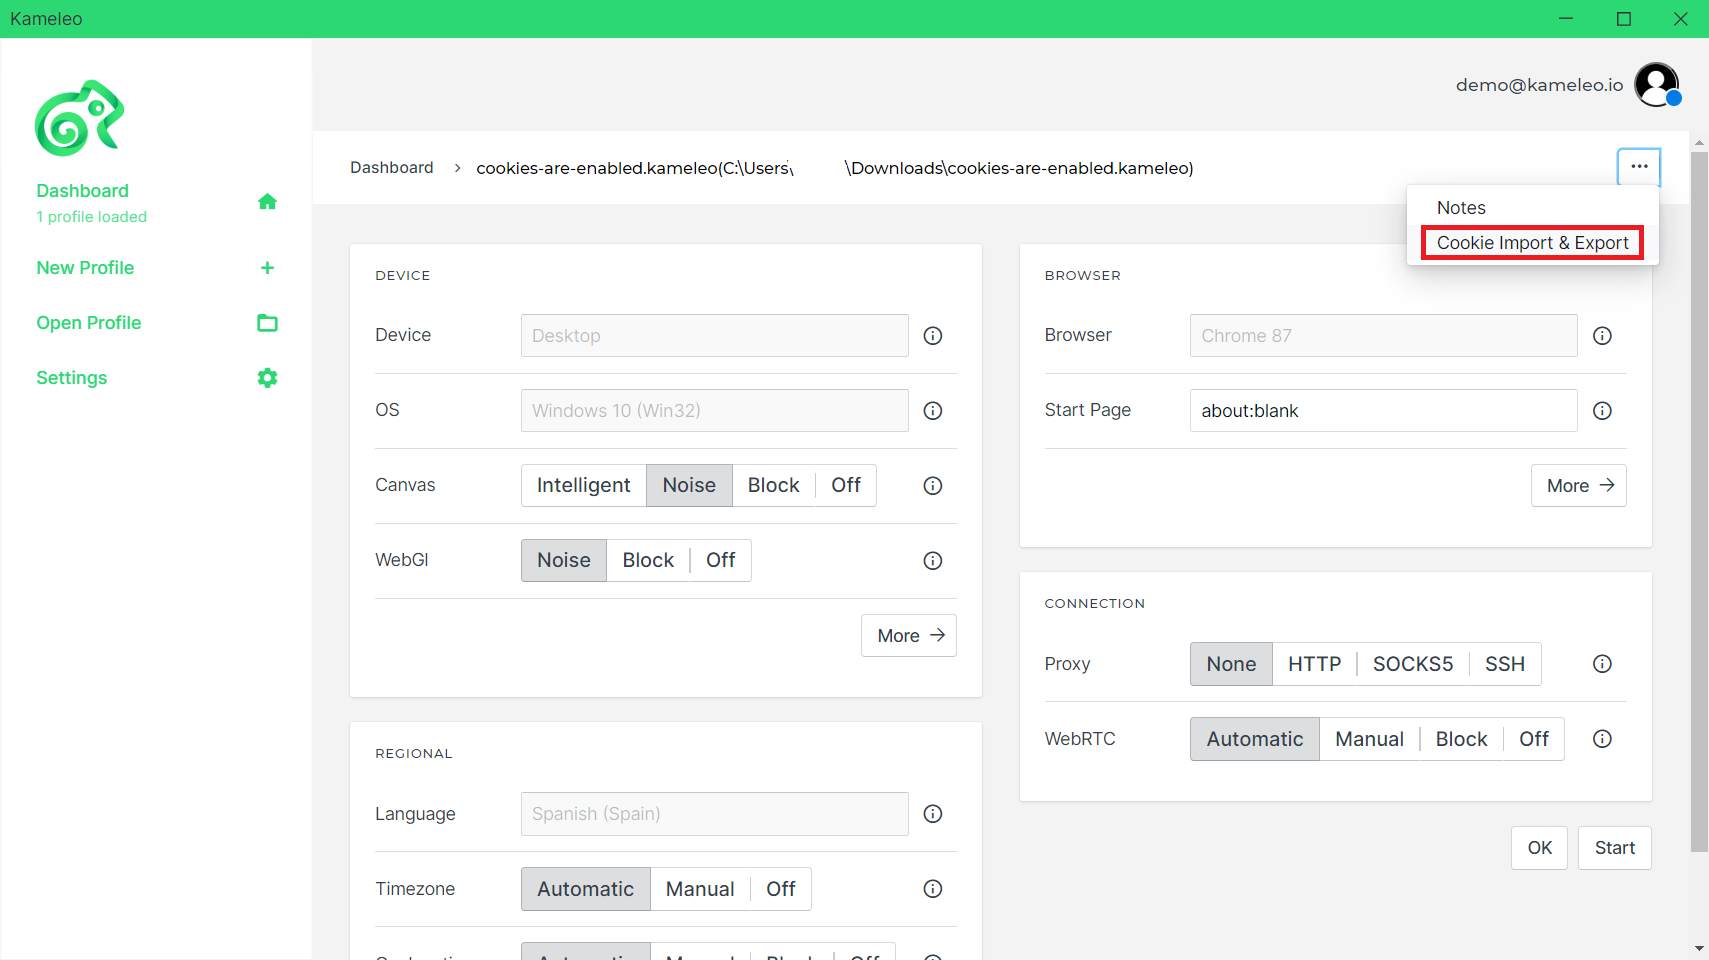
Task: Open the Language Spanish (Spain) dropdown
Action: pyautogui.click(x=715, y=814)
